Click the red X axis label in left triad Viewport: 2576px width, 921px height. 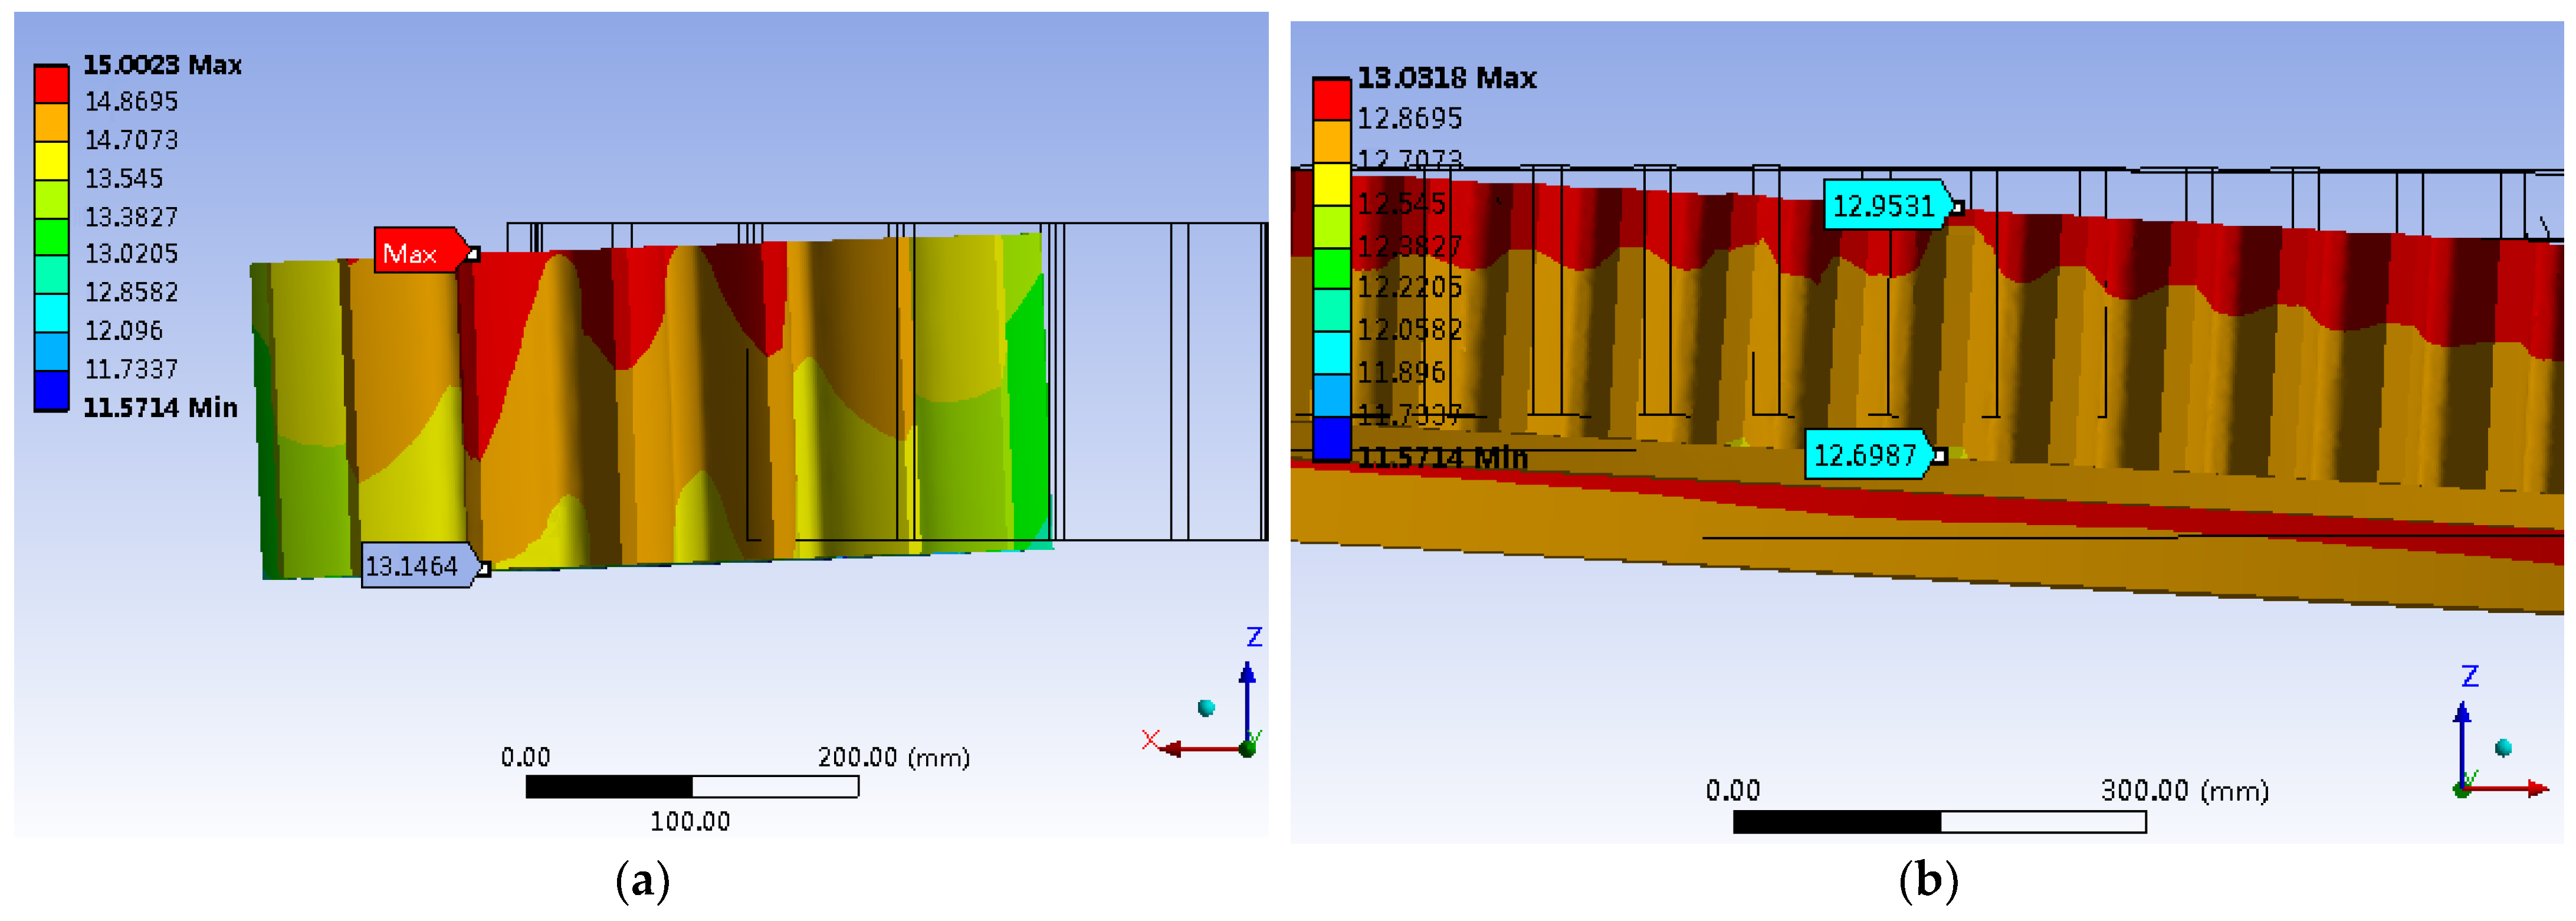pos(1150,739)
